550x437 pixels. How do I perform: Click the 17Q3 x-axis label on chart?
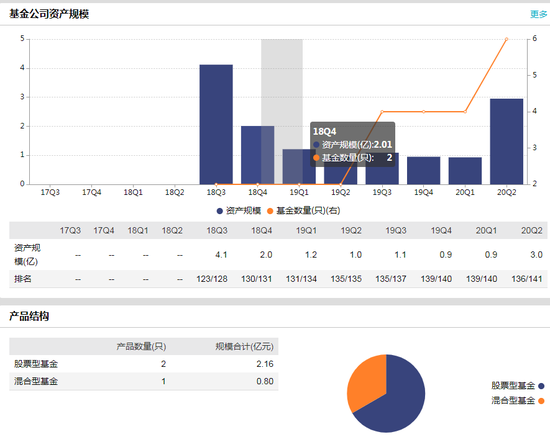pyautogui.click(x=50, y=193)
